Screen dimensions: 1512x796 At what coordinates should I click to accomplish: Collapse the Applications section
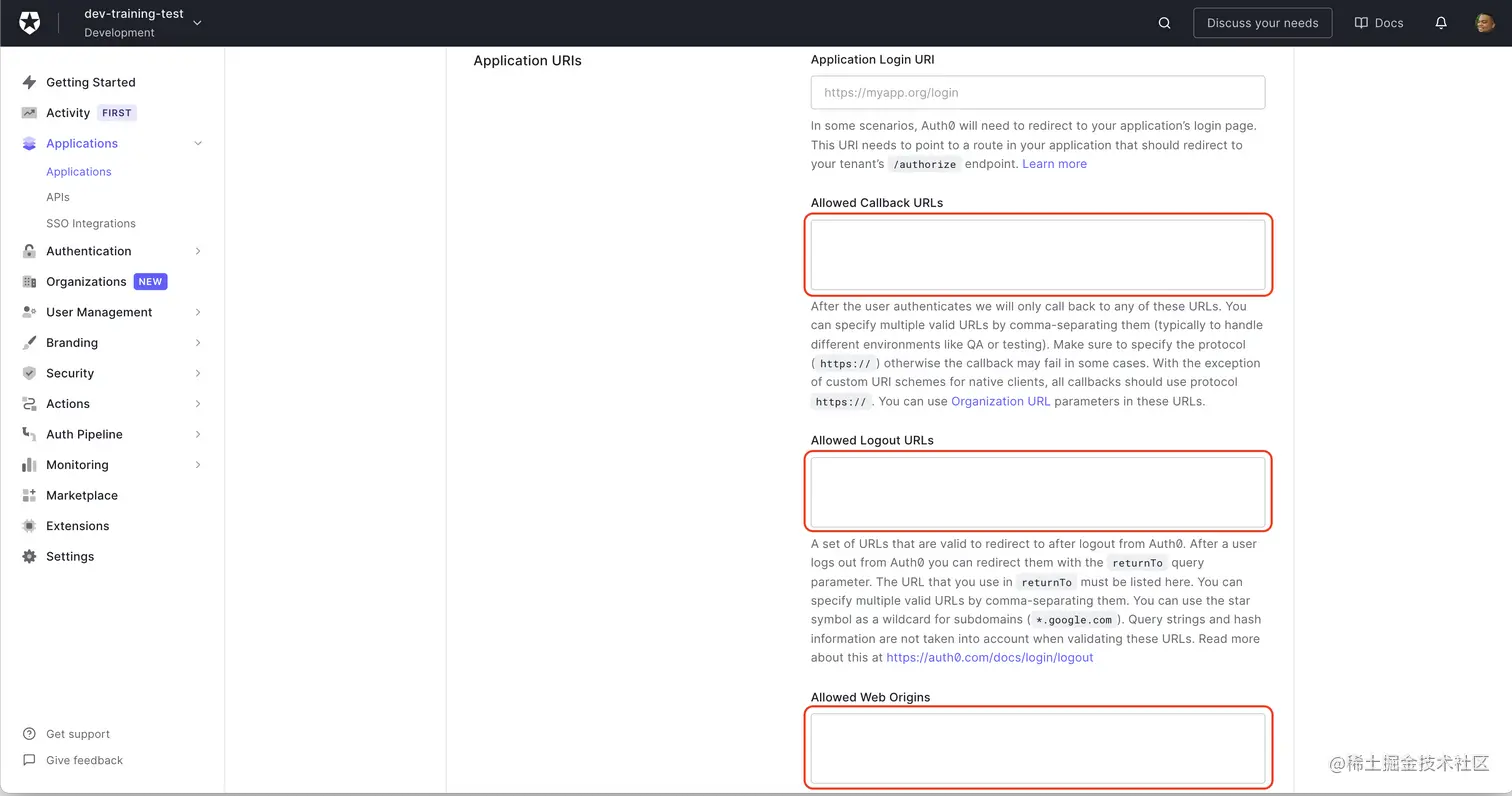pyautogui.click(x=197, y=143)
